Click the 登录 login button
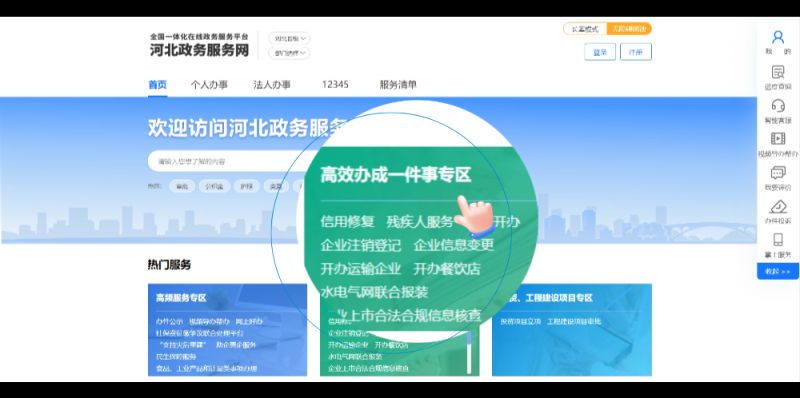 point(600,52)
